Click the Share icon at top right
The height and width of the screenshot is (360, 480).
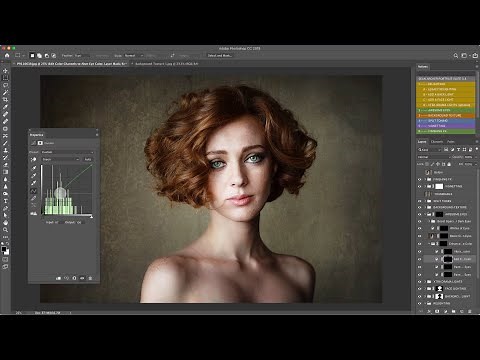(475, 56)
